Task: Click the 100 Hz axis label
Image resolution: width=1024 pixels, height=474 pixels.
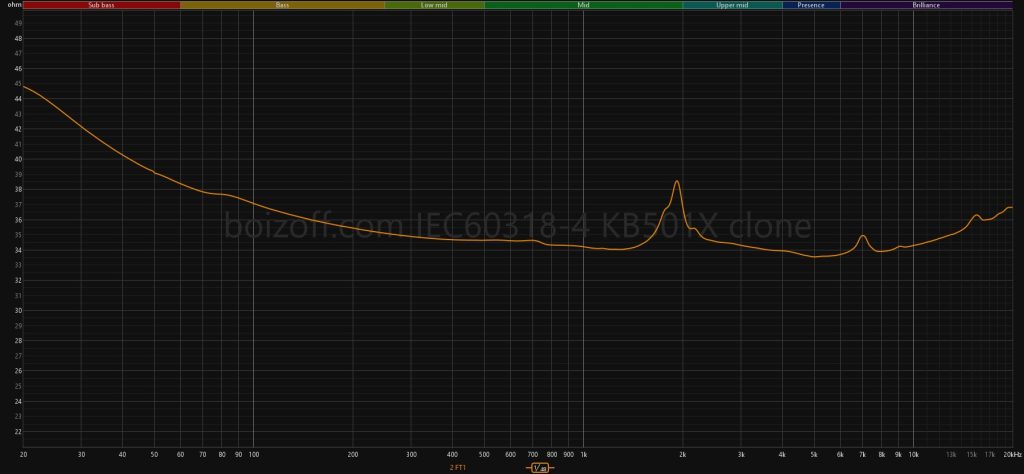Action: (x=253, y=454)
